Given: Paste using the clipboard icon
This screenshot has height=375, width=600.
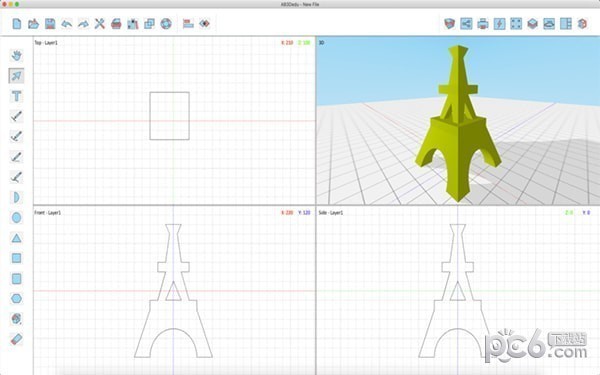Looking at the screenshot, I should [133, 24].
